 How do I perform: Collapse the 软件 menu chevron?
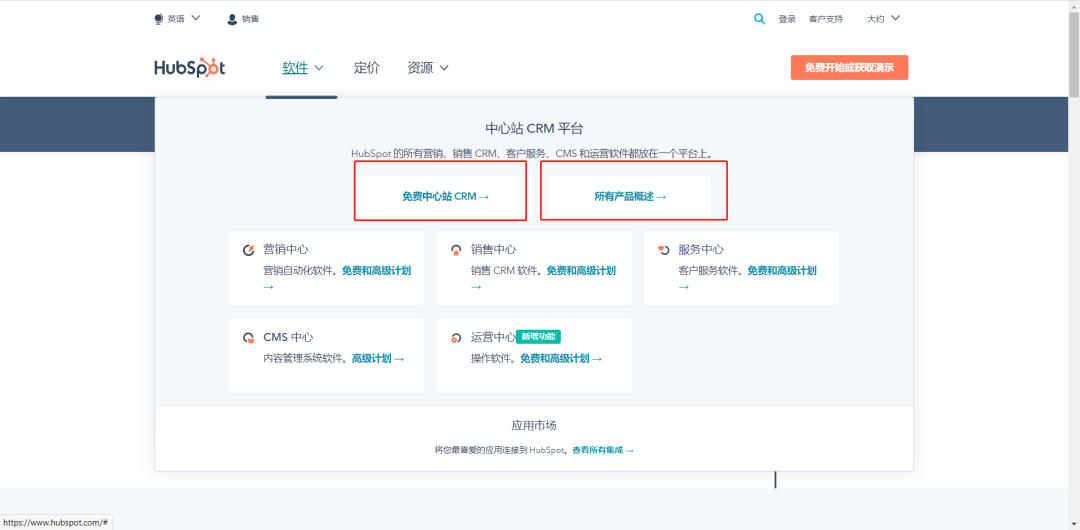tap(319, 68)
